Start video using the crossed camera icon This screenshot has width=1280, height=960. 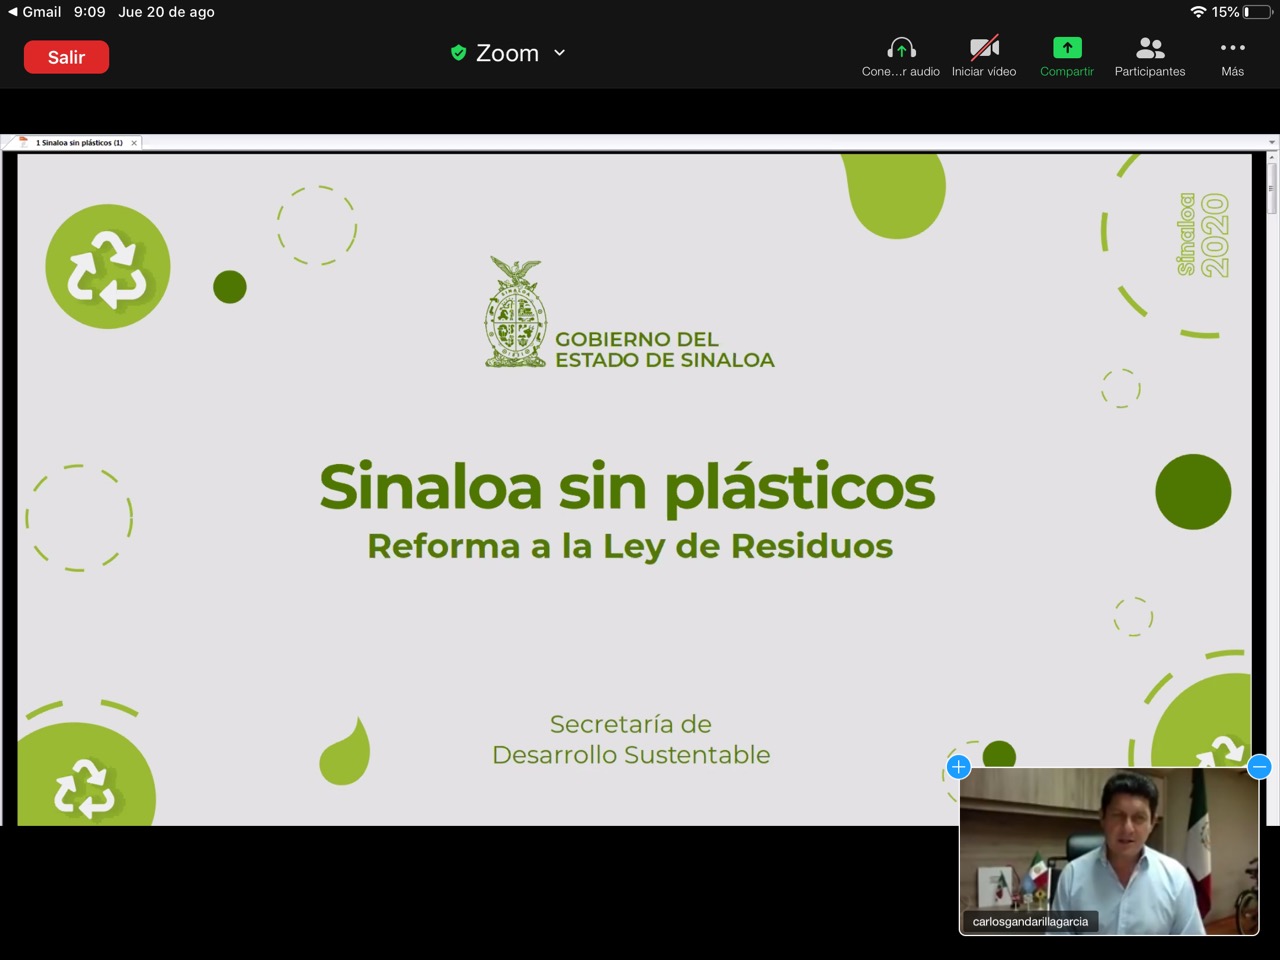(984, 49)
